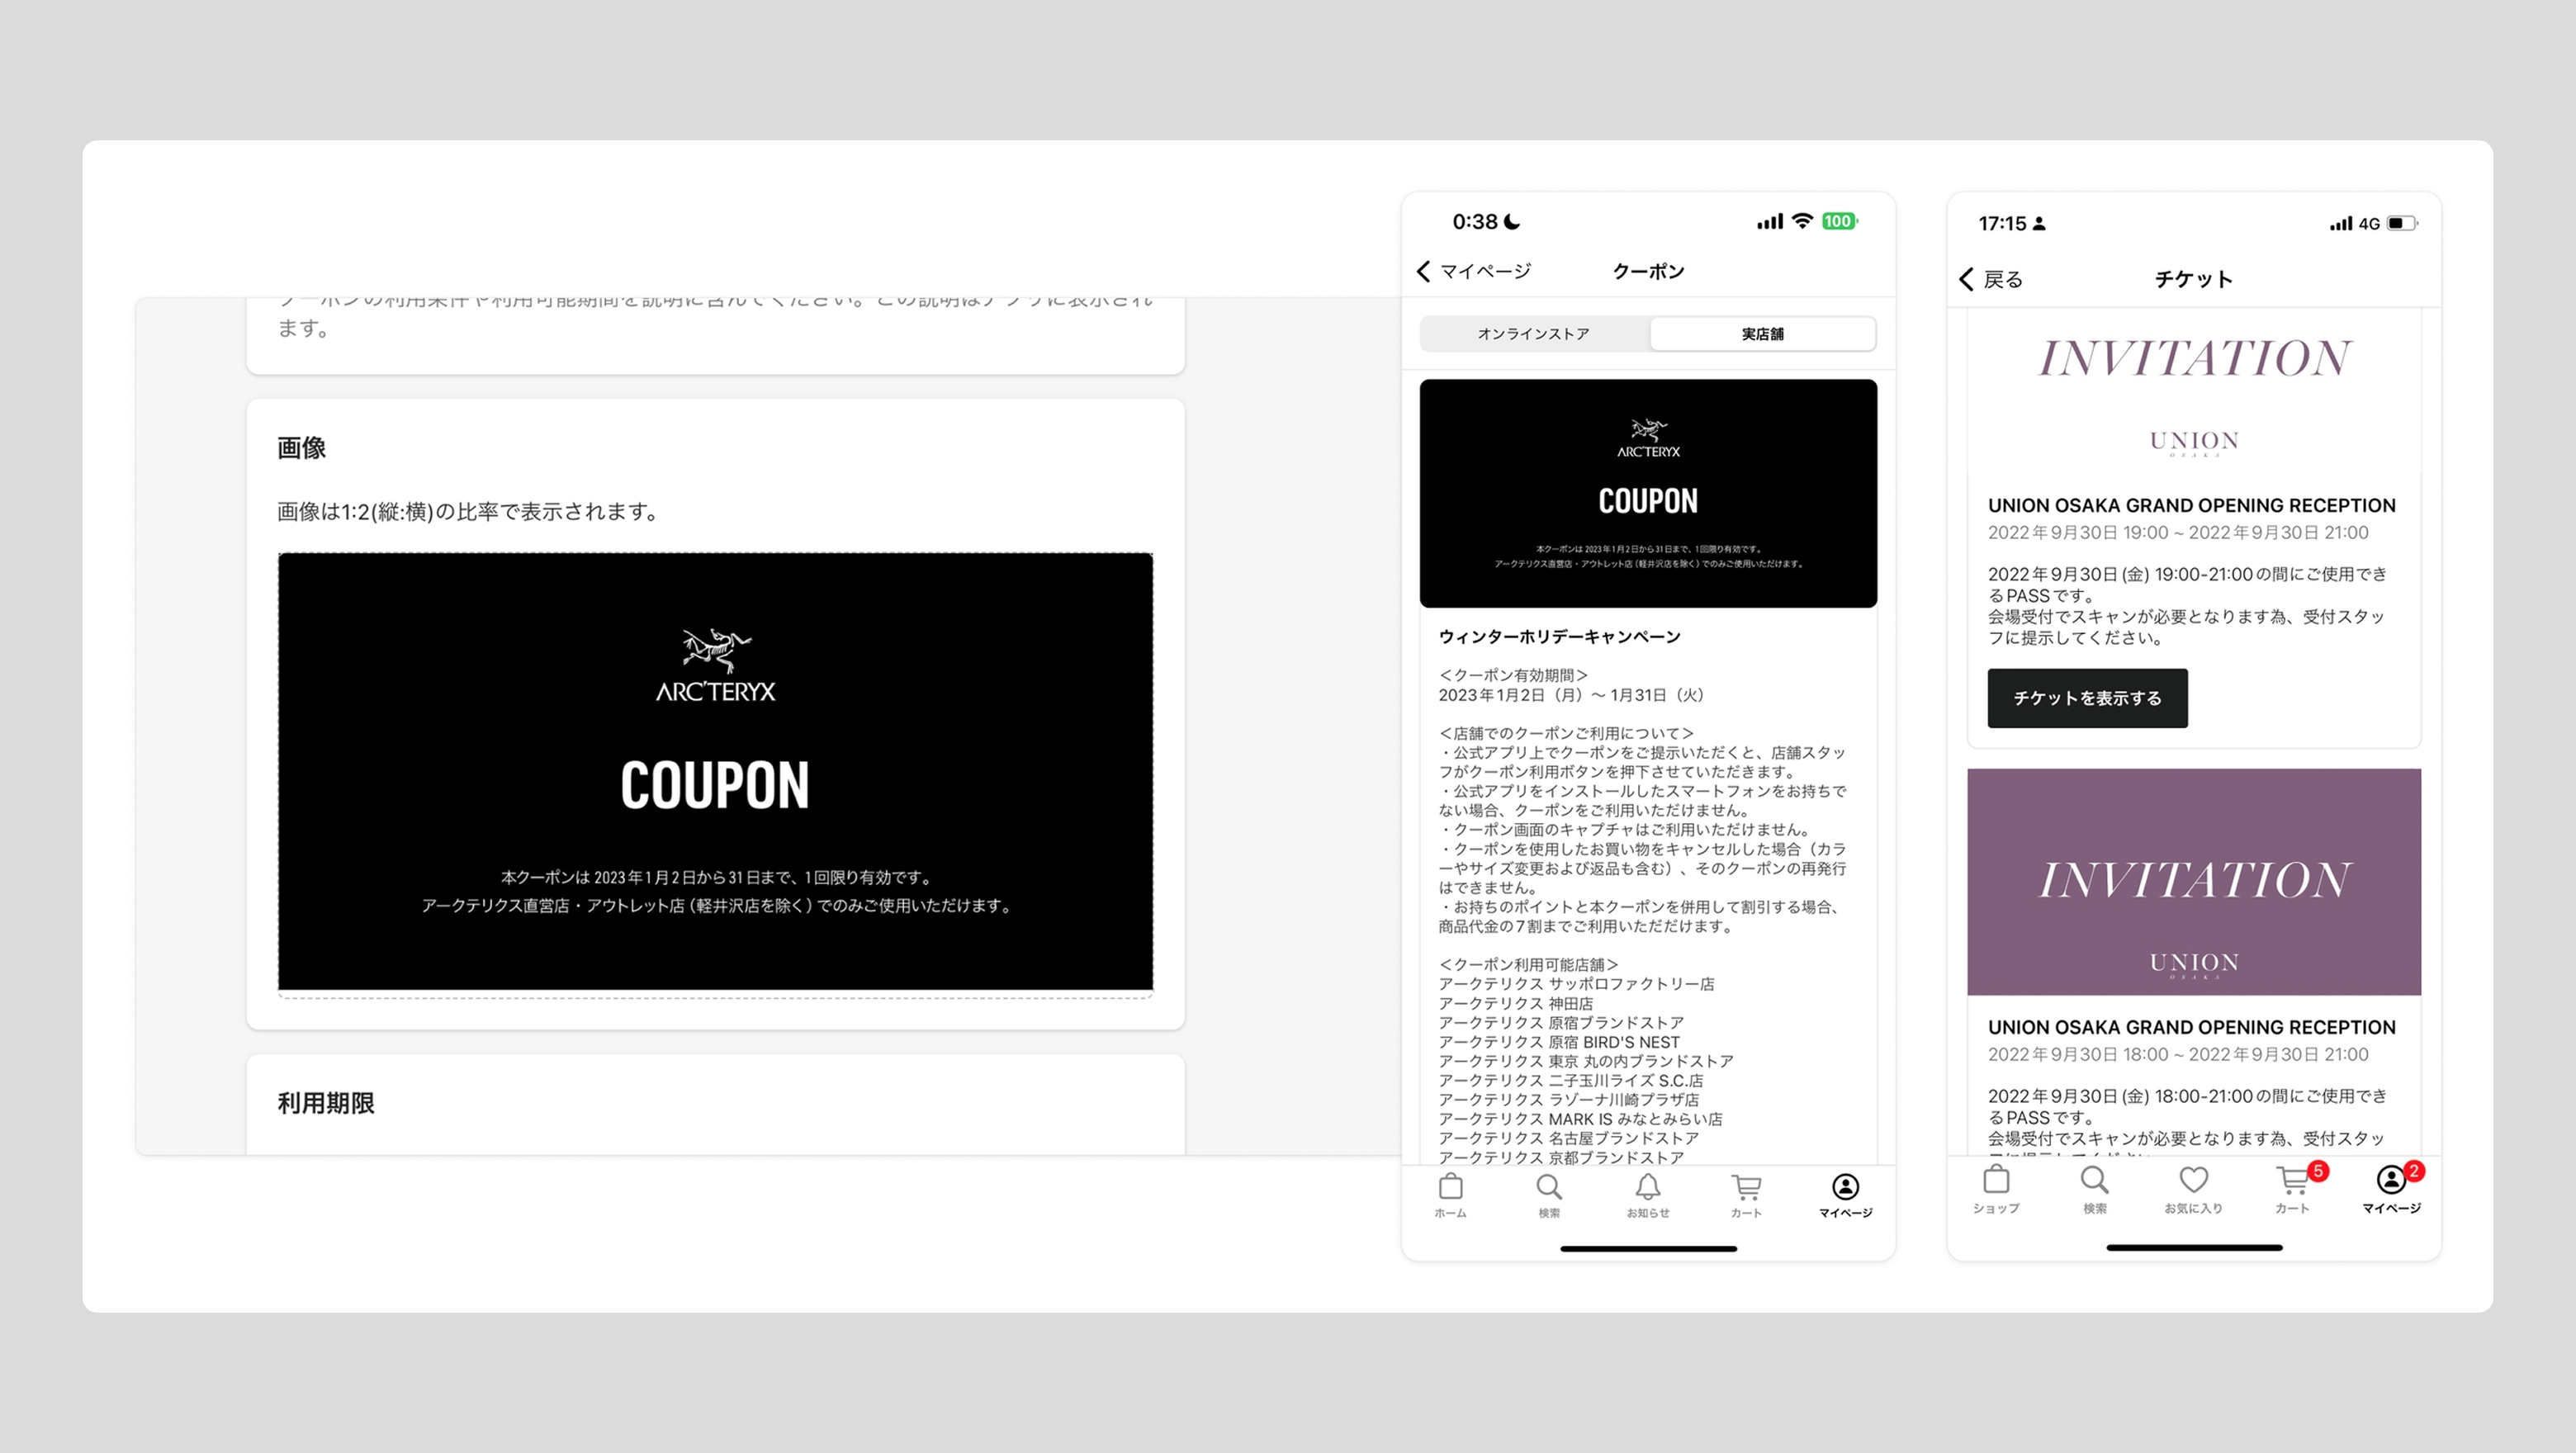Click the 利用期限 section card
Image resolution: width=2576 pixels, height=1453 pixels.
(x=715, y=1103)
